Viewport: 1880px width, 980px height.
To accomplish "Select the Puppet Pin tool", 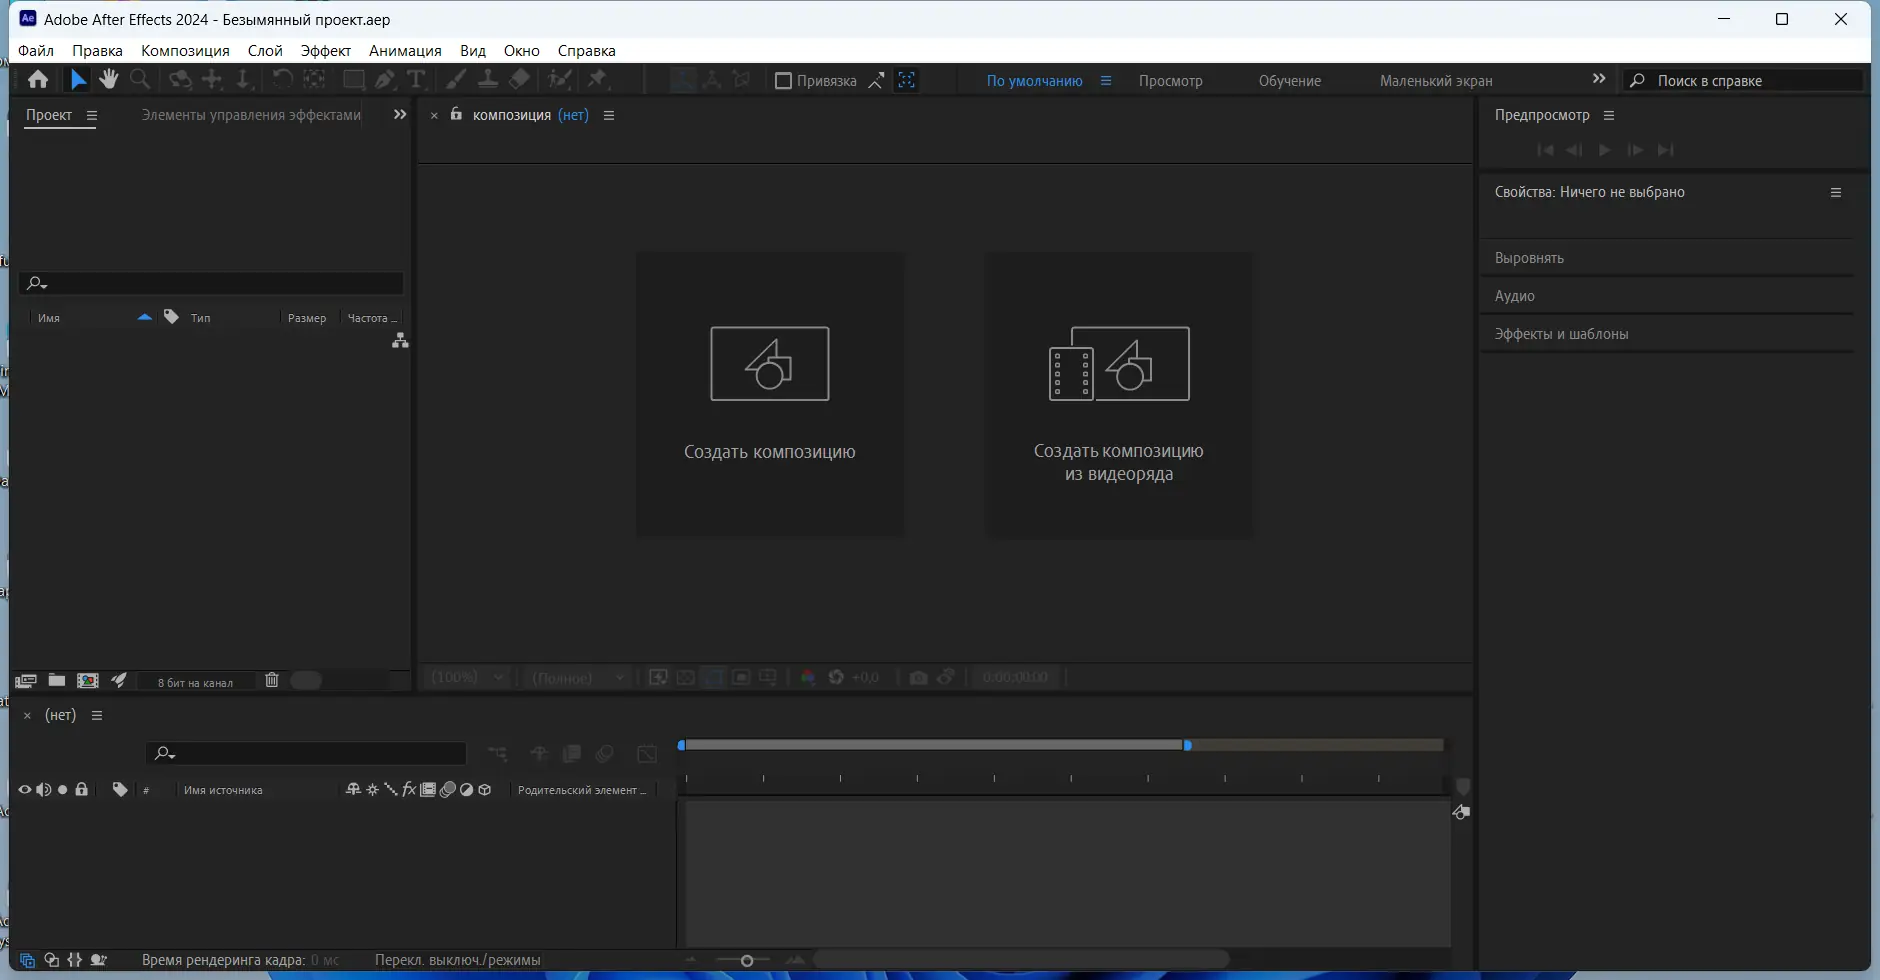I will coord(598,80).
